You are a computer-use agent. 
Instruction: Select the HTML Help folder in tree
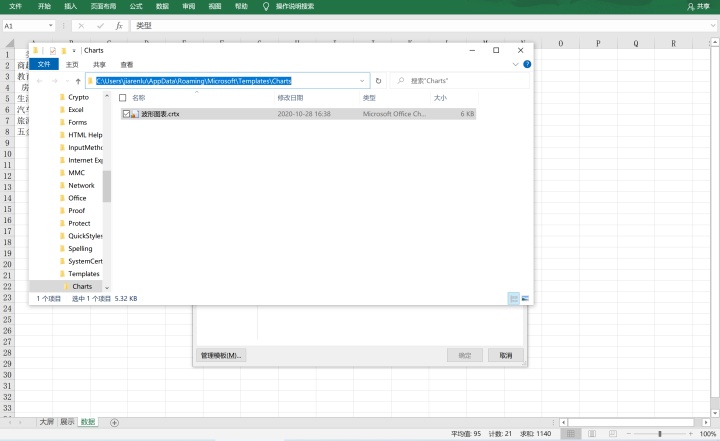(85, 135)
